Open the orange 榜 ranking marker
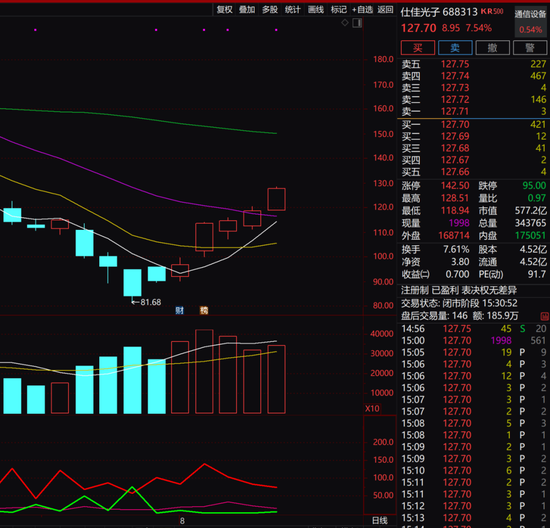The width and height of the screenshot is (550, 528). click(204, 310)
